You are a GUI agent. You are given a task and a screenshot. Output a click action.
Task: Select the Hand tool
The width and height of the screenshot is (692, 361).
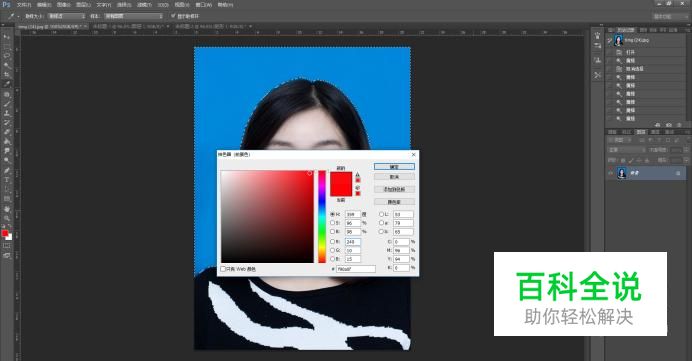7,208
